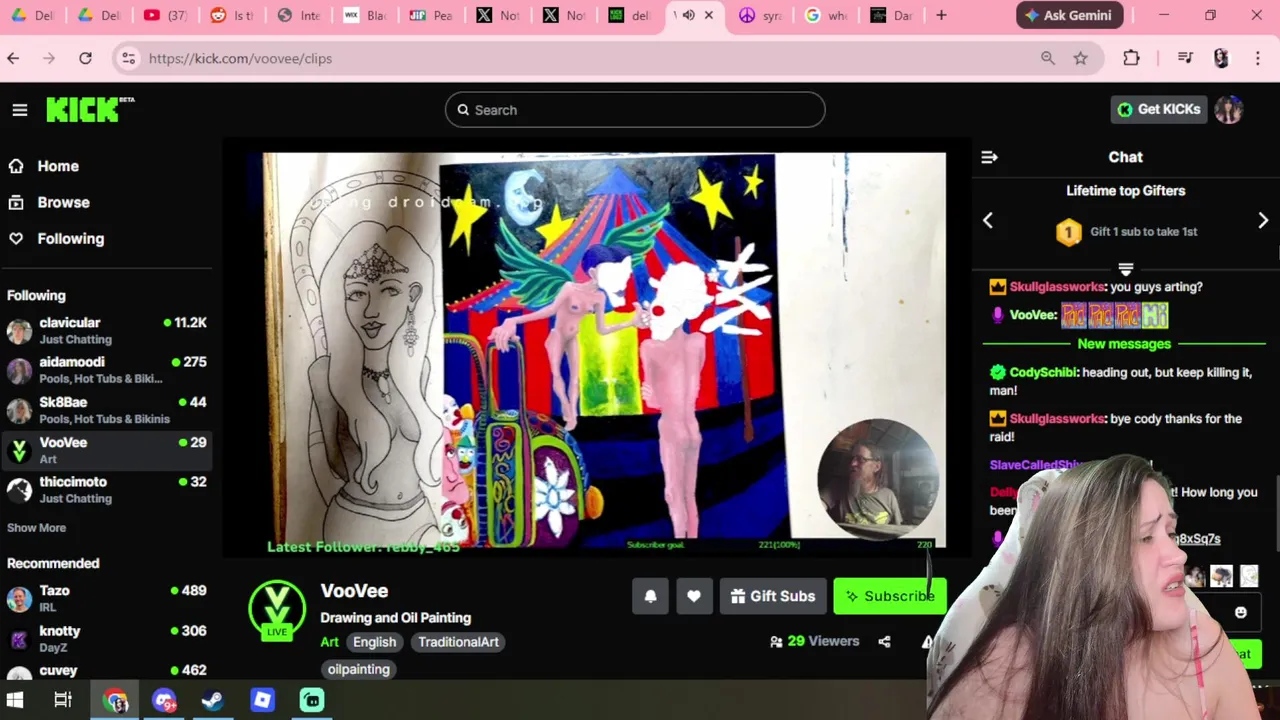Open thiccimoto's channel in Following list
Screen dimensions: 1280x720
coord(106,490)
